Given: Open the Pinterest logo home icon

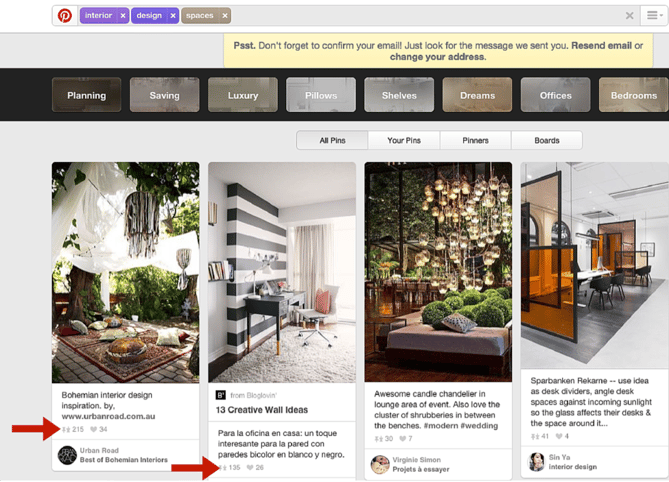Looking at the screenshot, I should 65,16.
